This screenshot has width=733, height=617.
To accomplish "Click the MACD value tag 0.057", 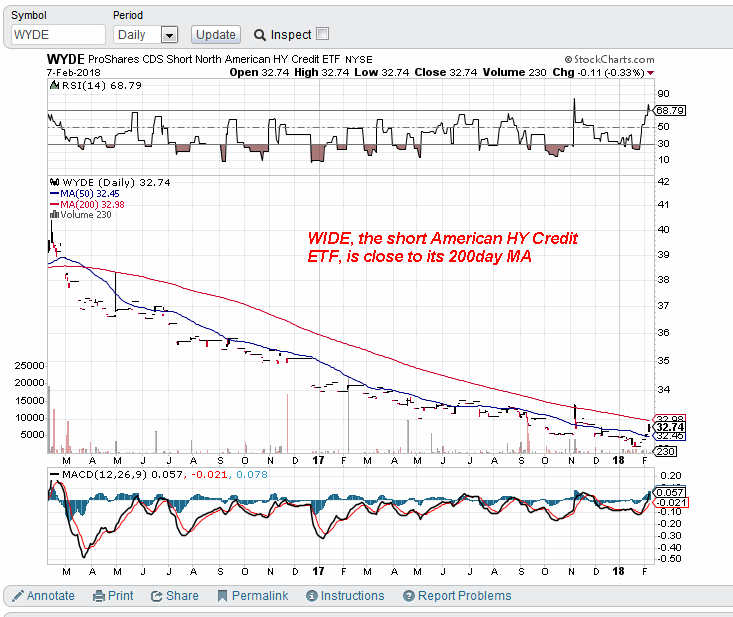I will point(670,492).
